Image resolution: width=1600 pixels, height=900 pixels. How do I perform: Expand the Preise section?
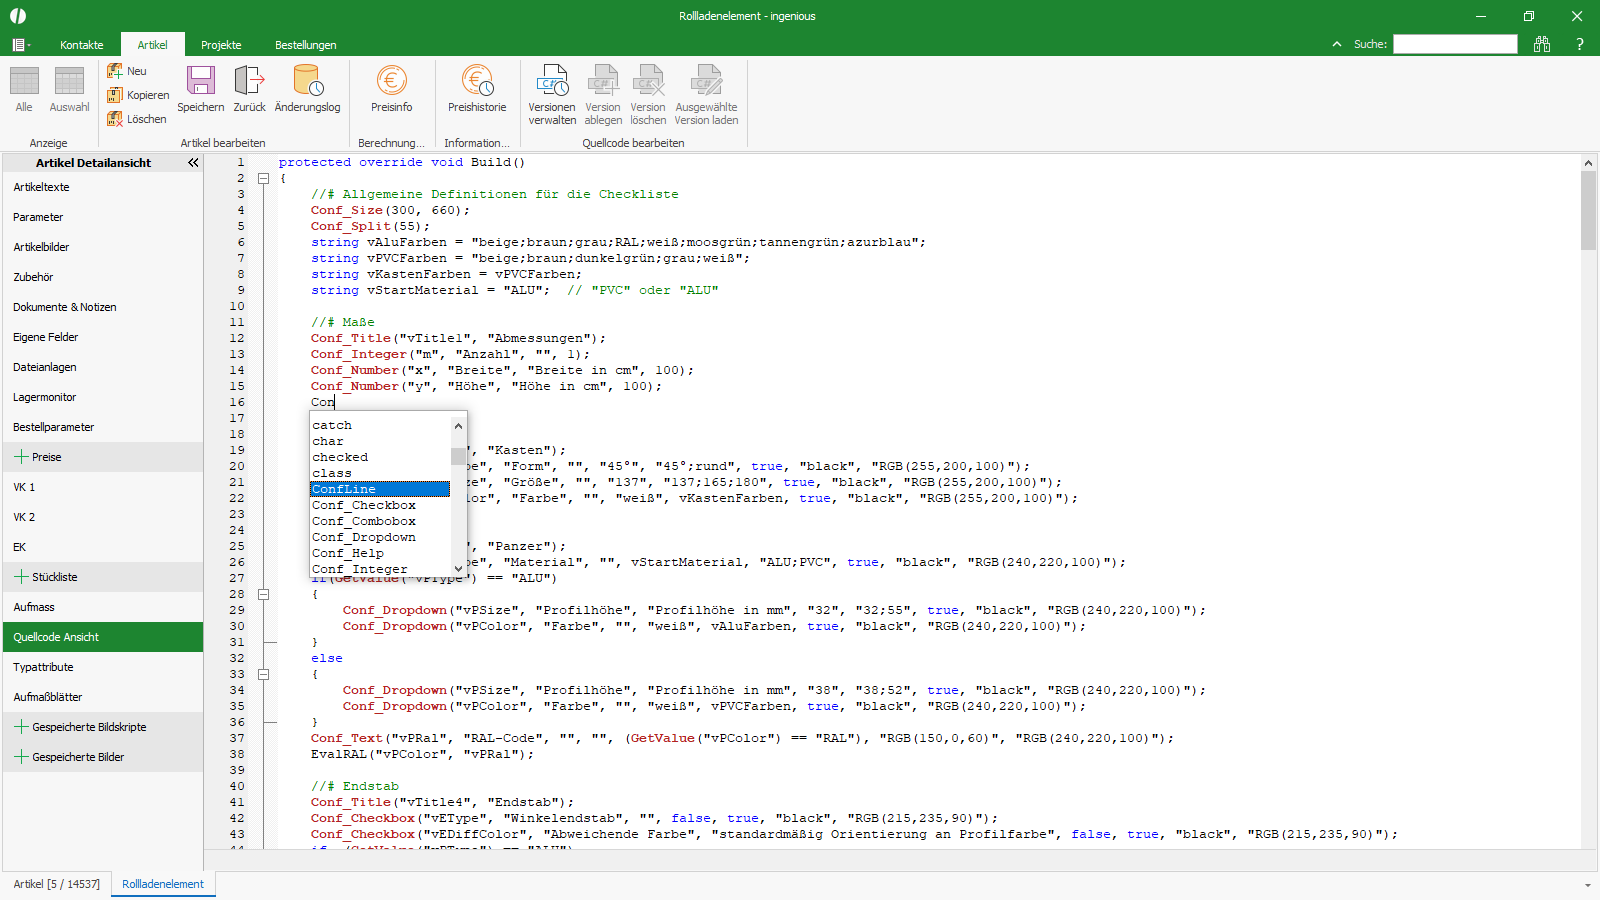(x=21, y=457)
